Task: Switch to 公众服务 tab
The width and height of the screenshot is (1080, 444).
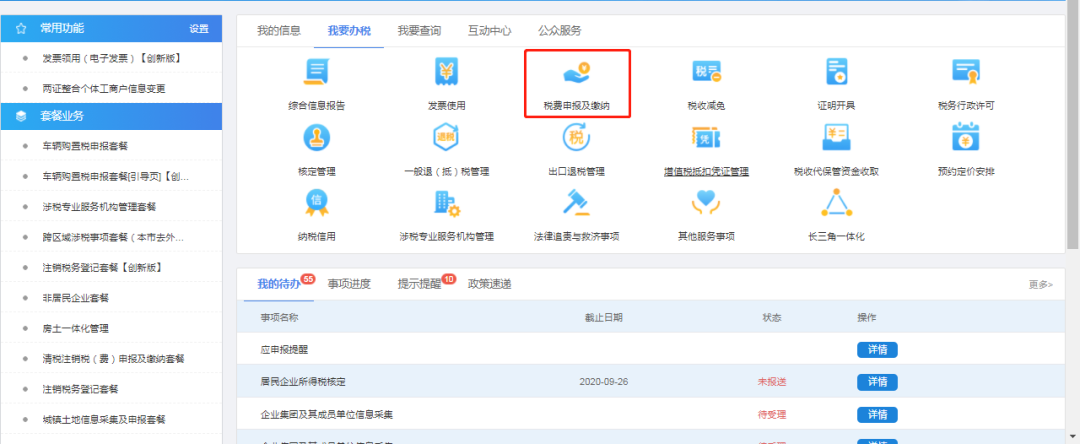Action: coord(560,30)
